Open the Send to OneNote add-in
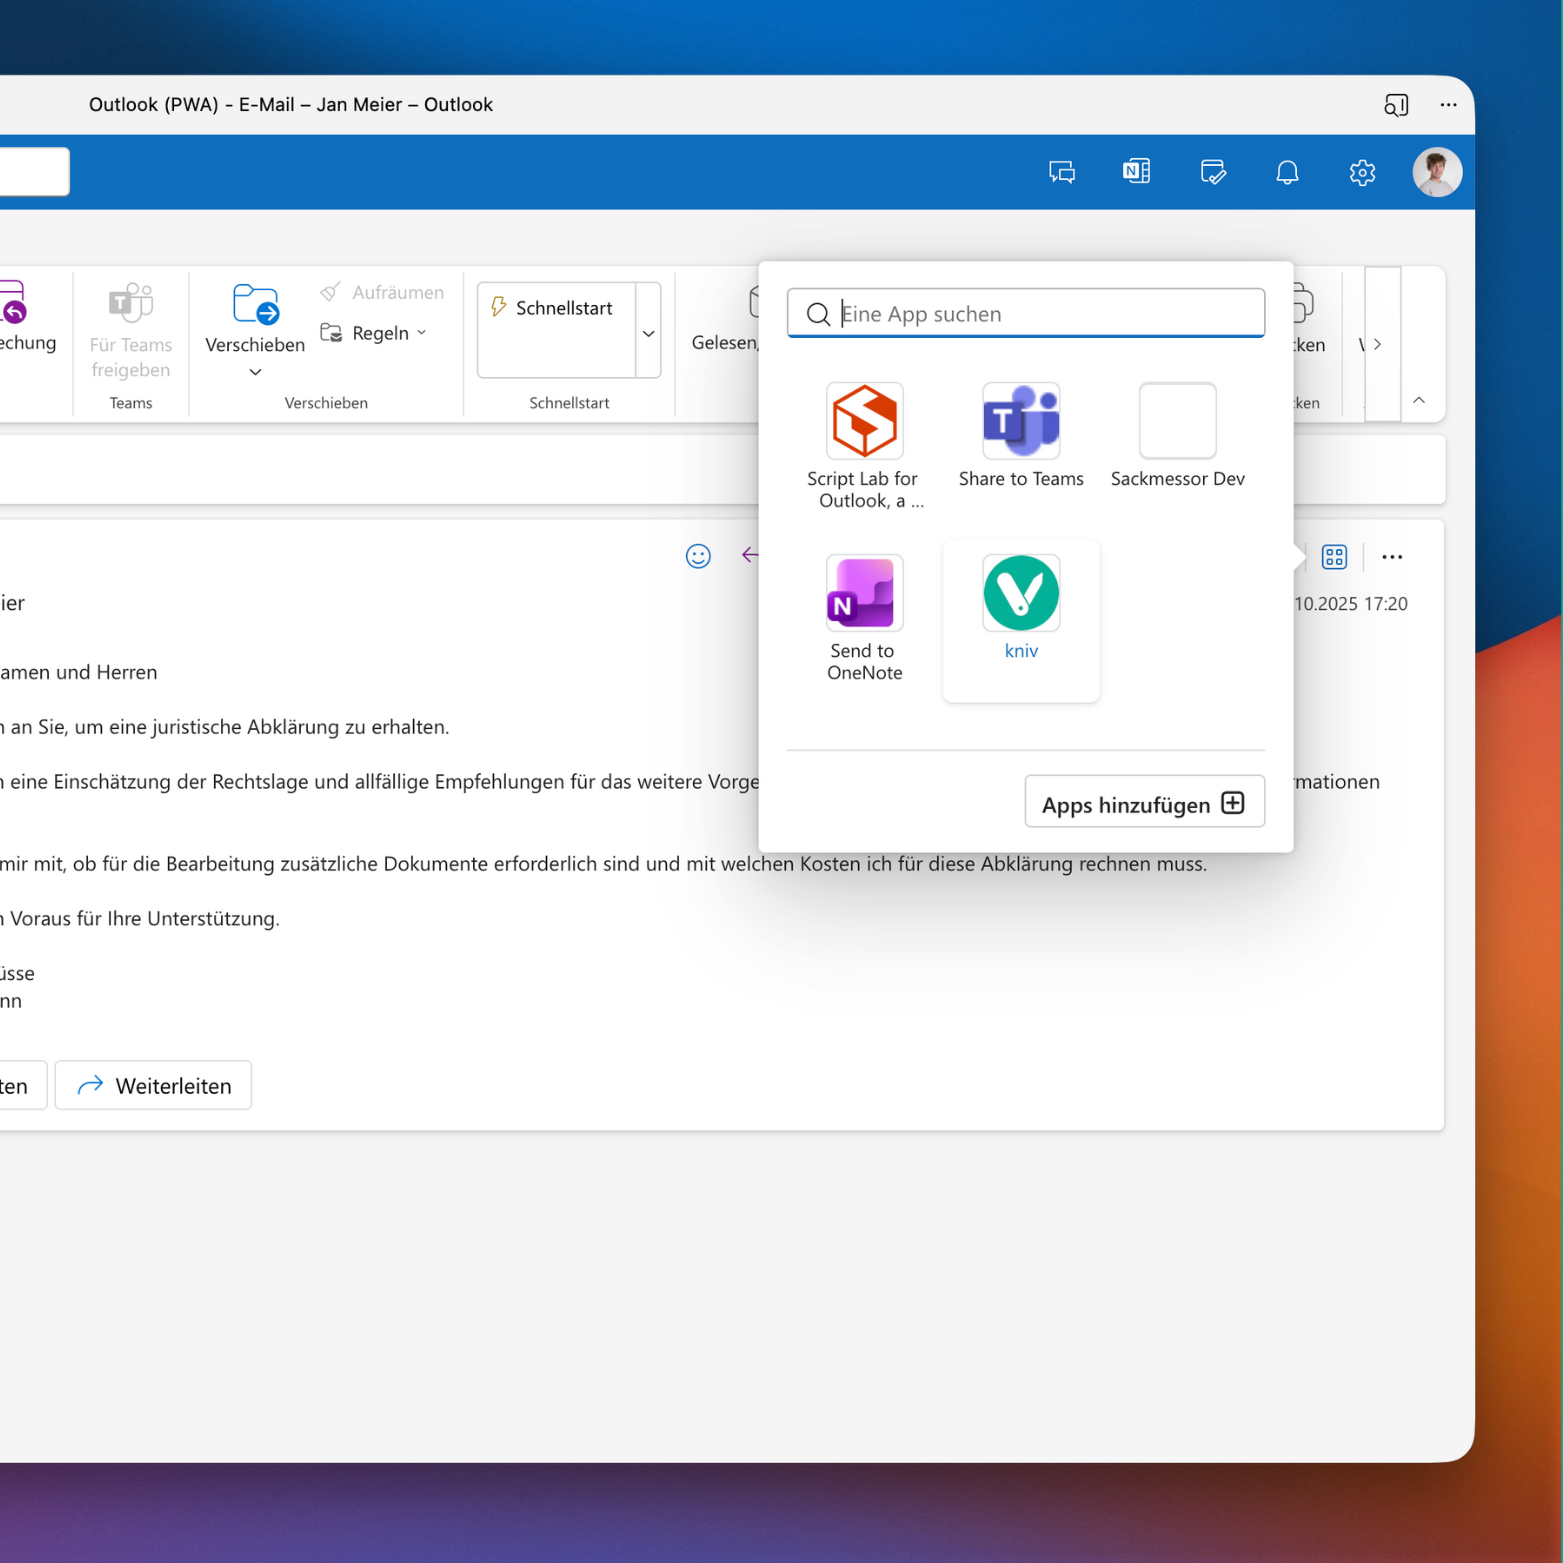 pyautogui.click(x=864, y=594)
